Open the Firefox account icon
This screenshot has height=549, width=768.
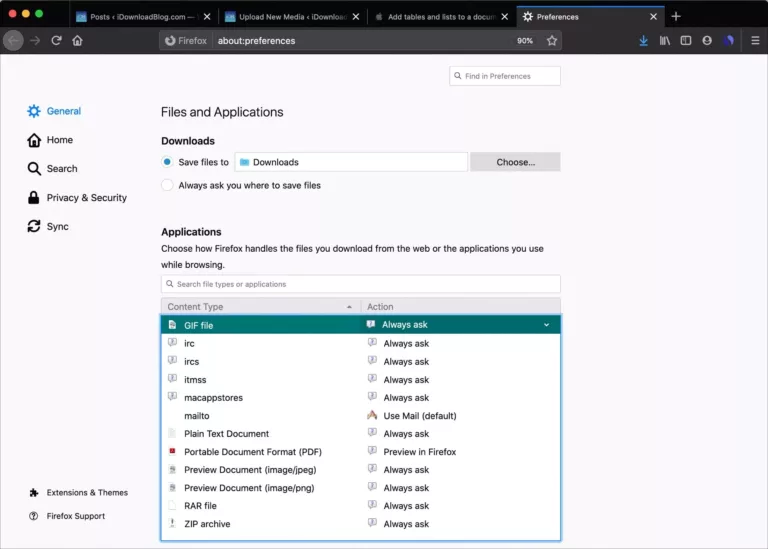pos(707,41)
